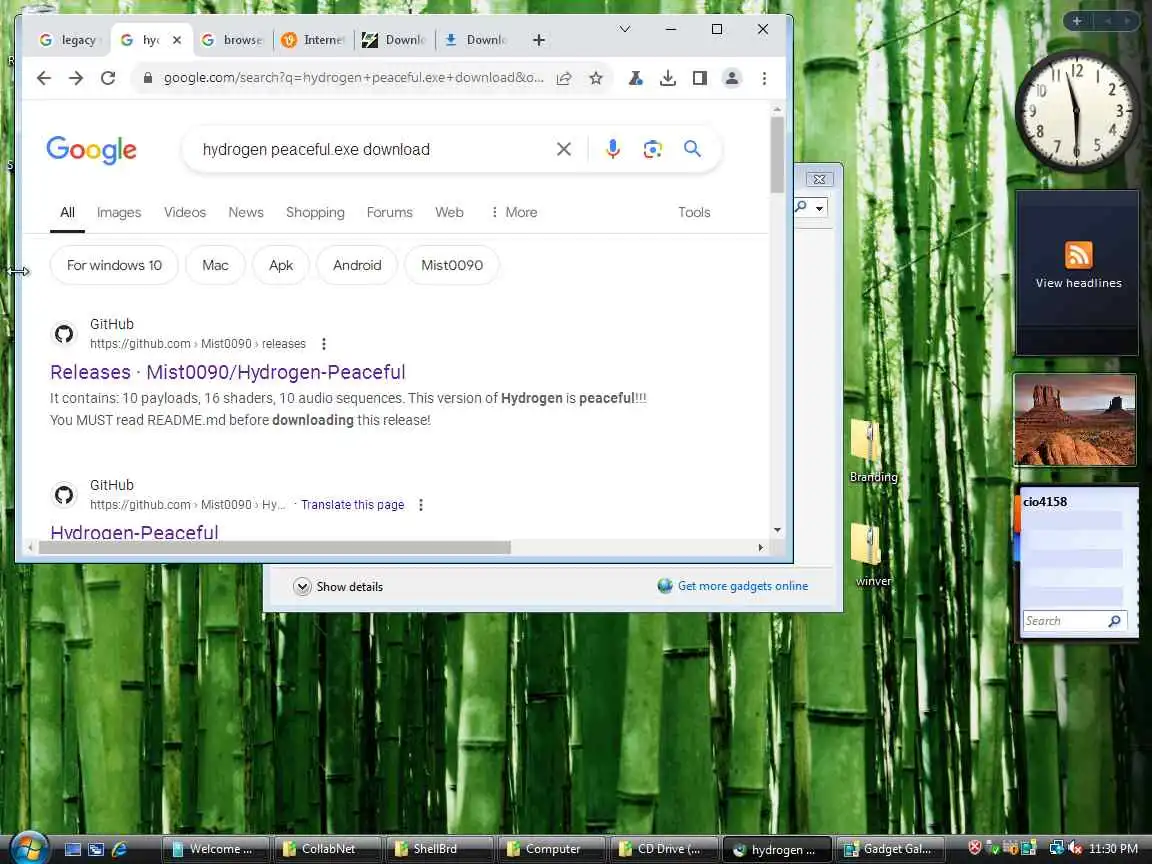Viewport: 1152px width, 864px height.
Task: Click the analog clock gadget
Action: click(1076, 111)
